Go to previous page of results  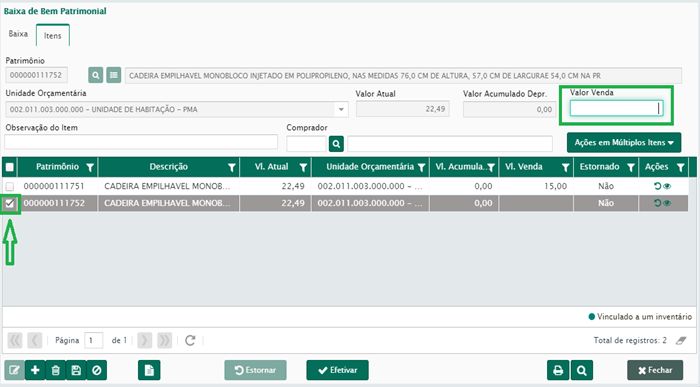[34, 340]
